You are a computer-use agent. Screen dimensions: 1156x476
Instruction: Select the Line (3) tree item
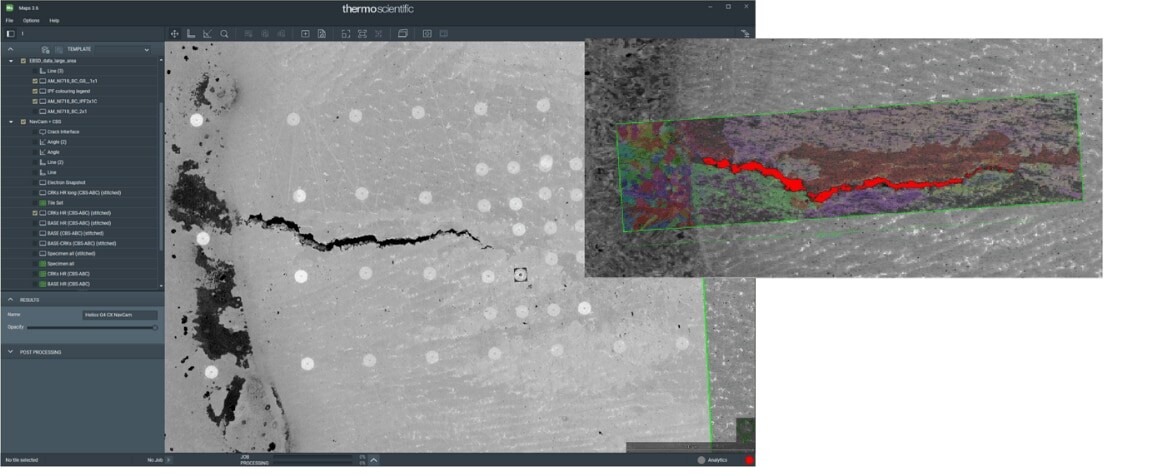click(x=55, y=71)
